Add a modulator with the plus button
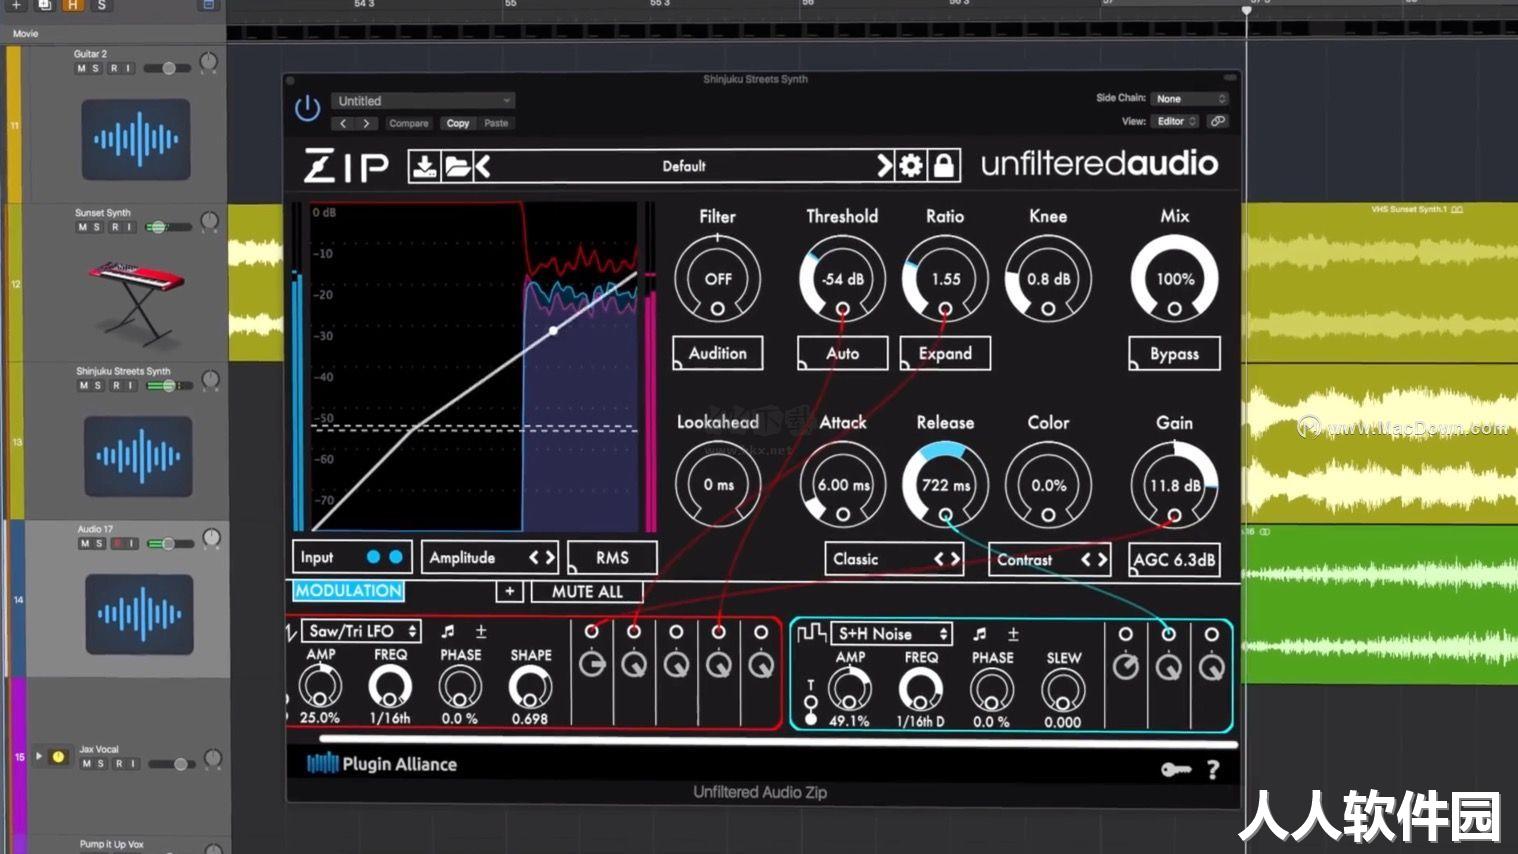Image resolution: width=1518 pixels, height=854 pixels. 509,591
